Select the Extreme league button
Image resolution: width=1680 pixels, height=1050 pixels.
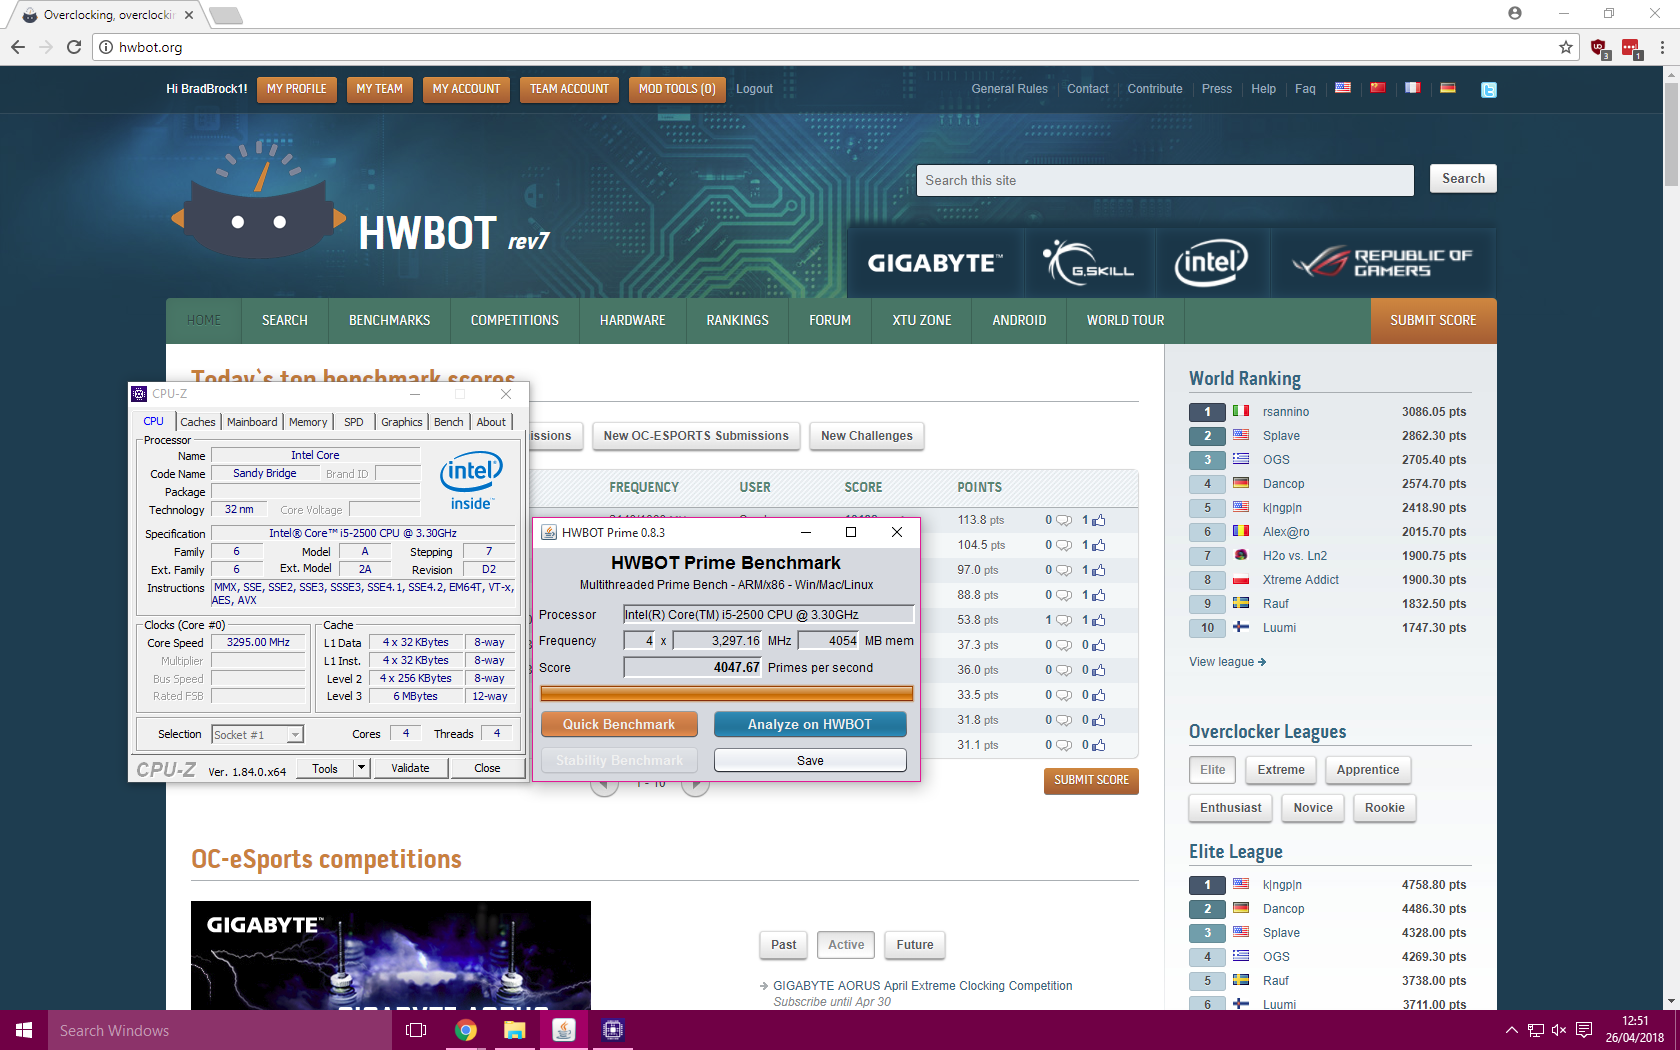[x=1281, y=770]
